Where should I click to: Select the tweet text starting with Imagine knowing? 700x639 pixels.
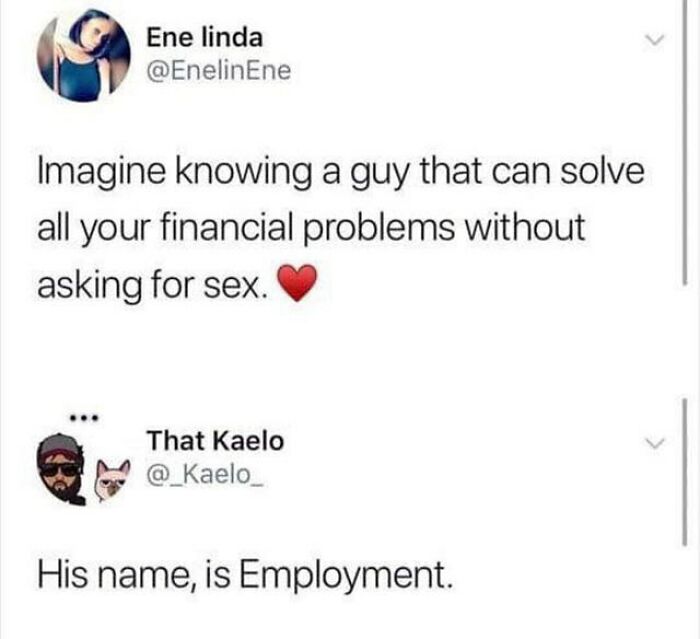tap(341, 228)
